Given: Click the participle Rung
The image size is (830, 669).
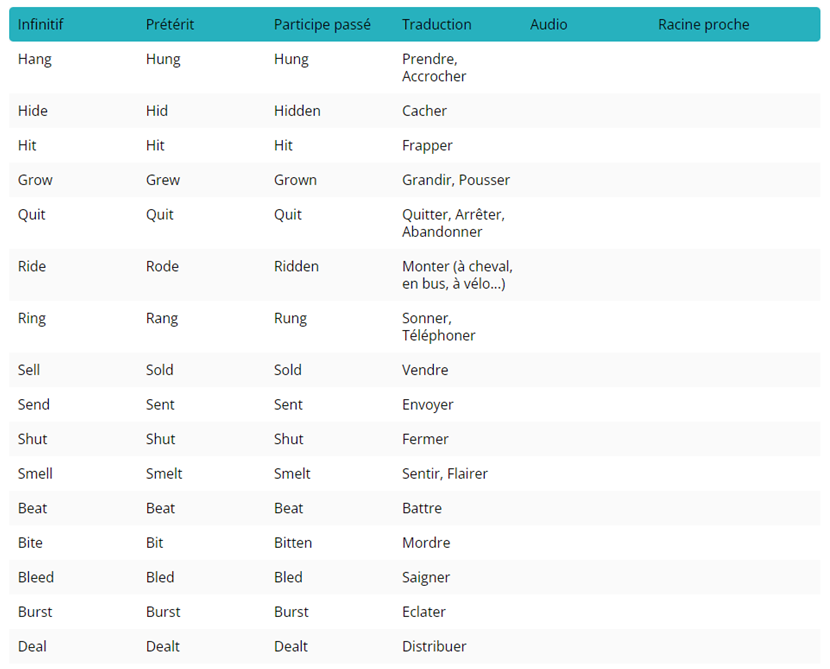Looking at the screenshot, I should (290, 319).
